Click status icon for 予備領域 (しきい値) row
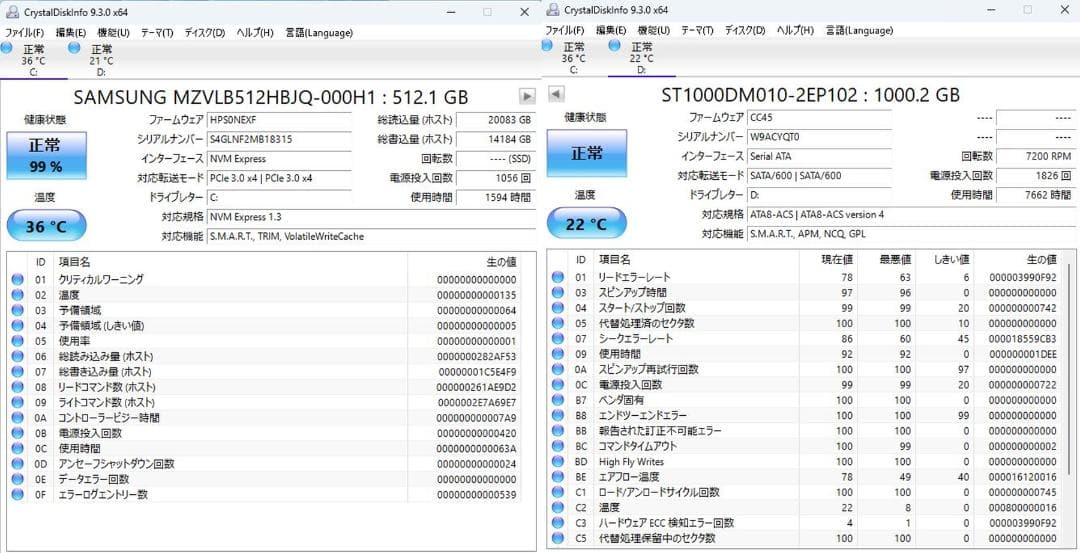1080x553 pixels. coord(17,326)
